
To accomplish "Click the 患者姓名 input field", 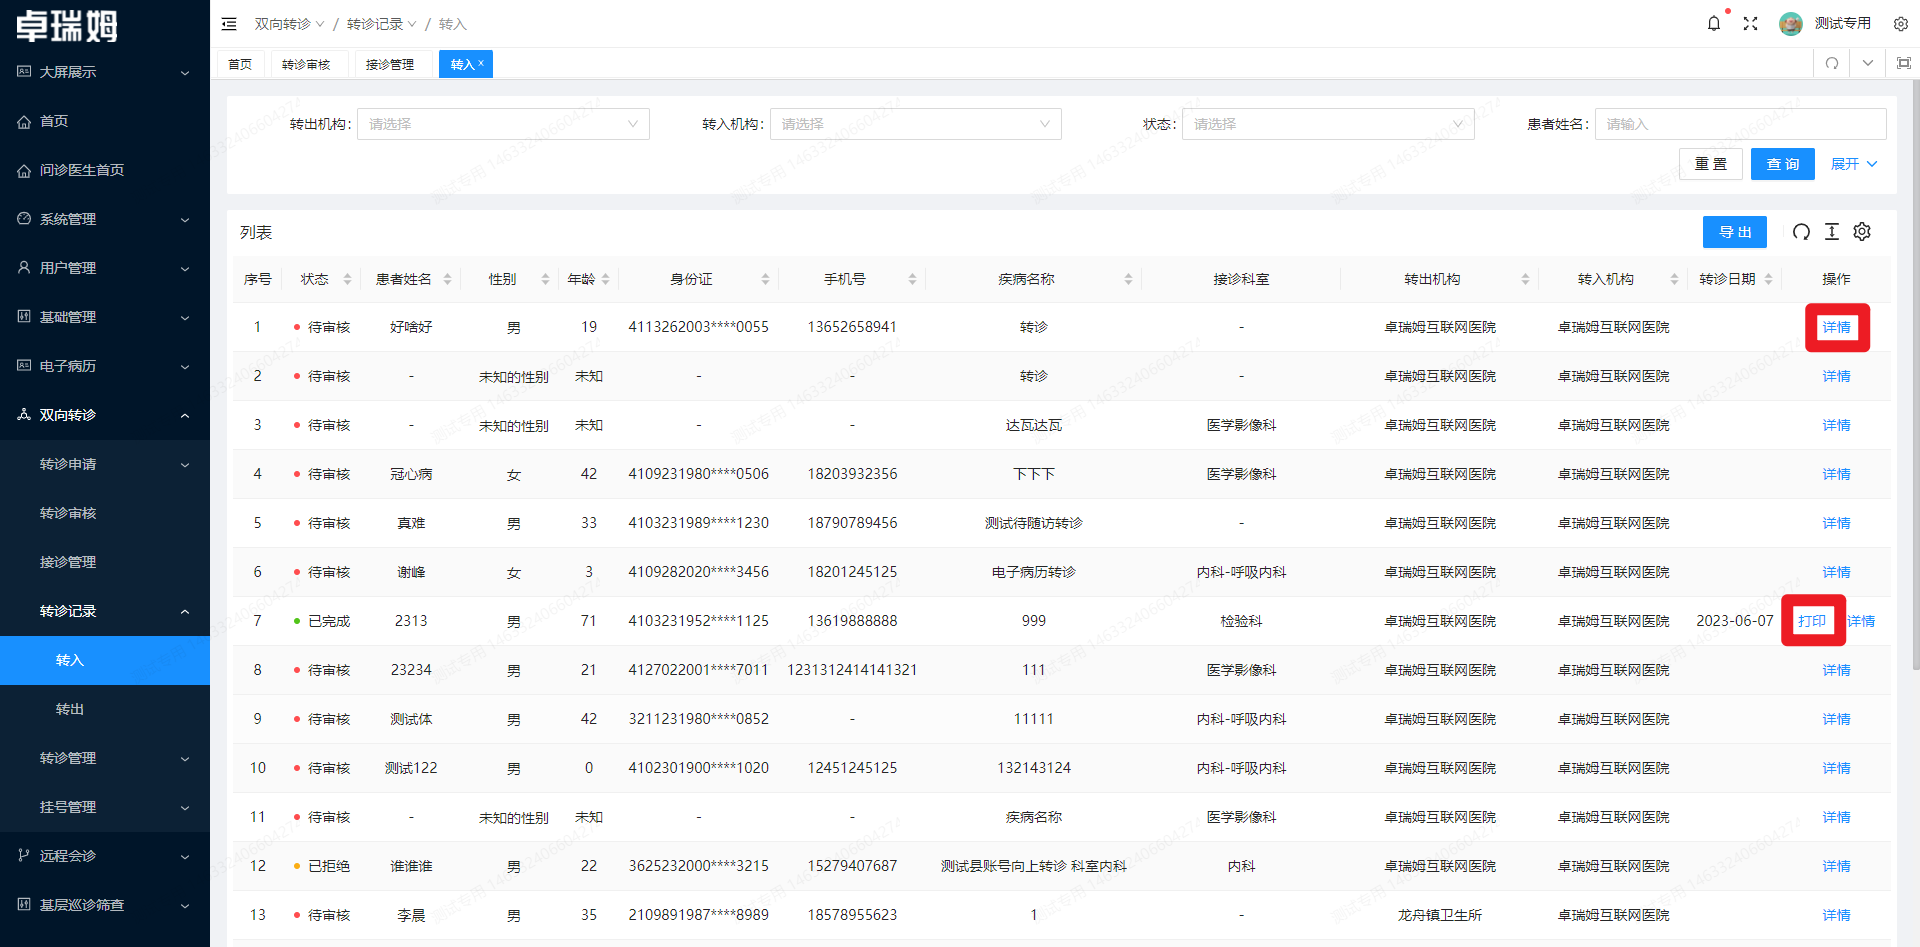I will [1740, 124].
